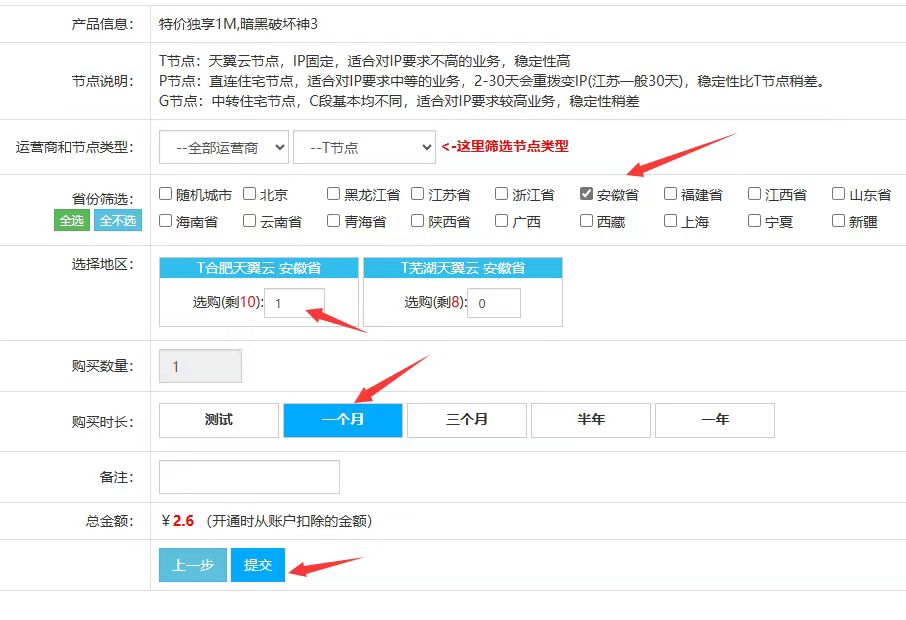Check the 北京 province checkbox
906x620 pixels.
250,194
